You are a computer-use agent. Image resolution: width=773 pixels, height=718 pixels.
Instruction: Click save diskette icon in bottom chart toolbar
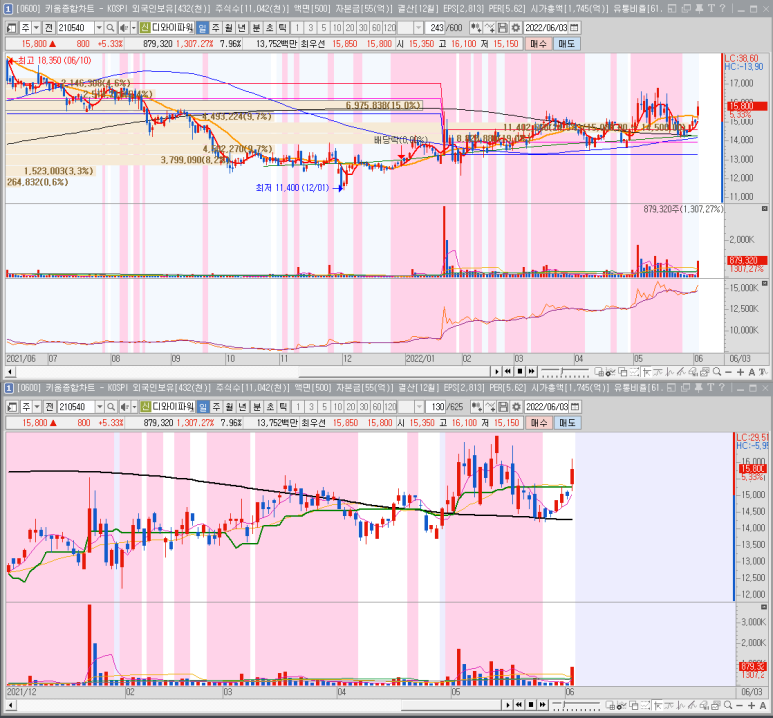pos(503,407)
